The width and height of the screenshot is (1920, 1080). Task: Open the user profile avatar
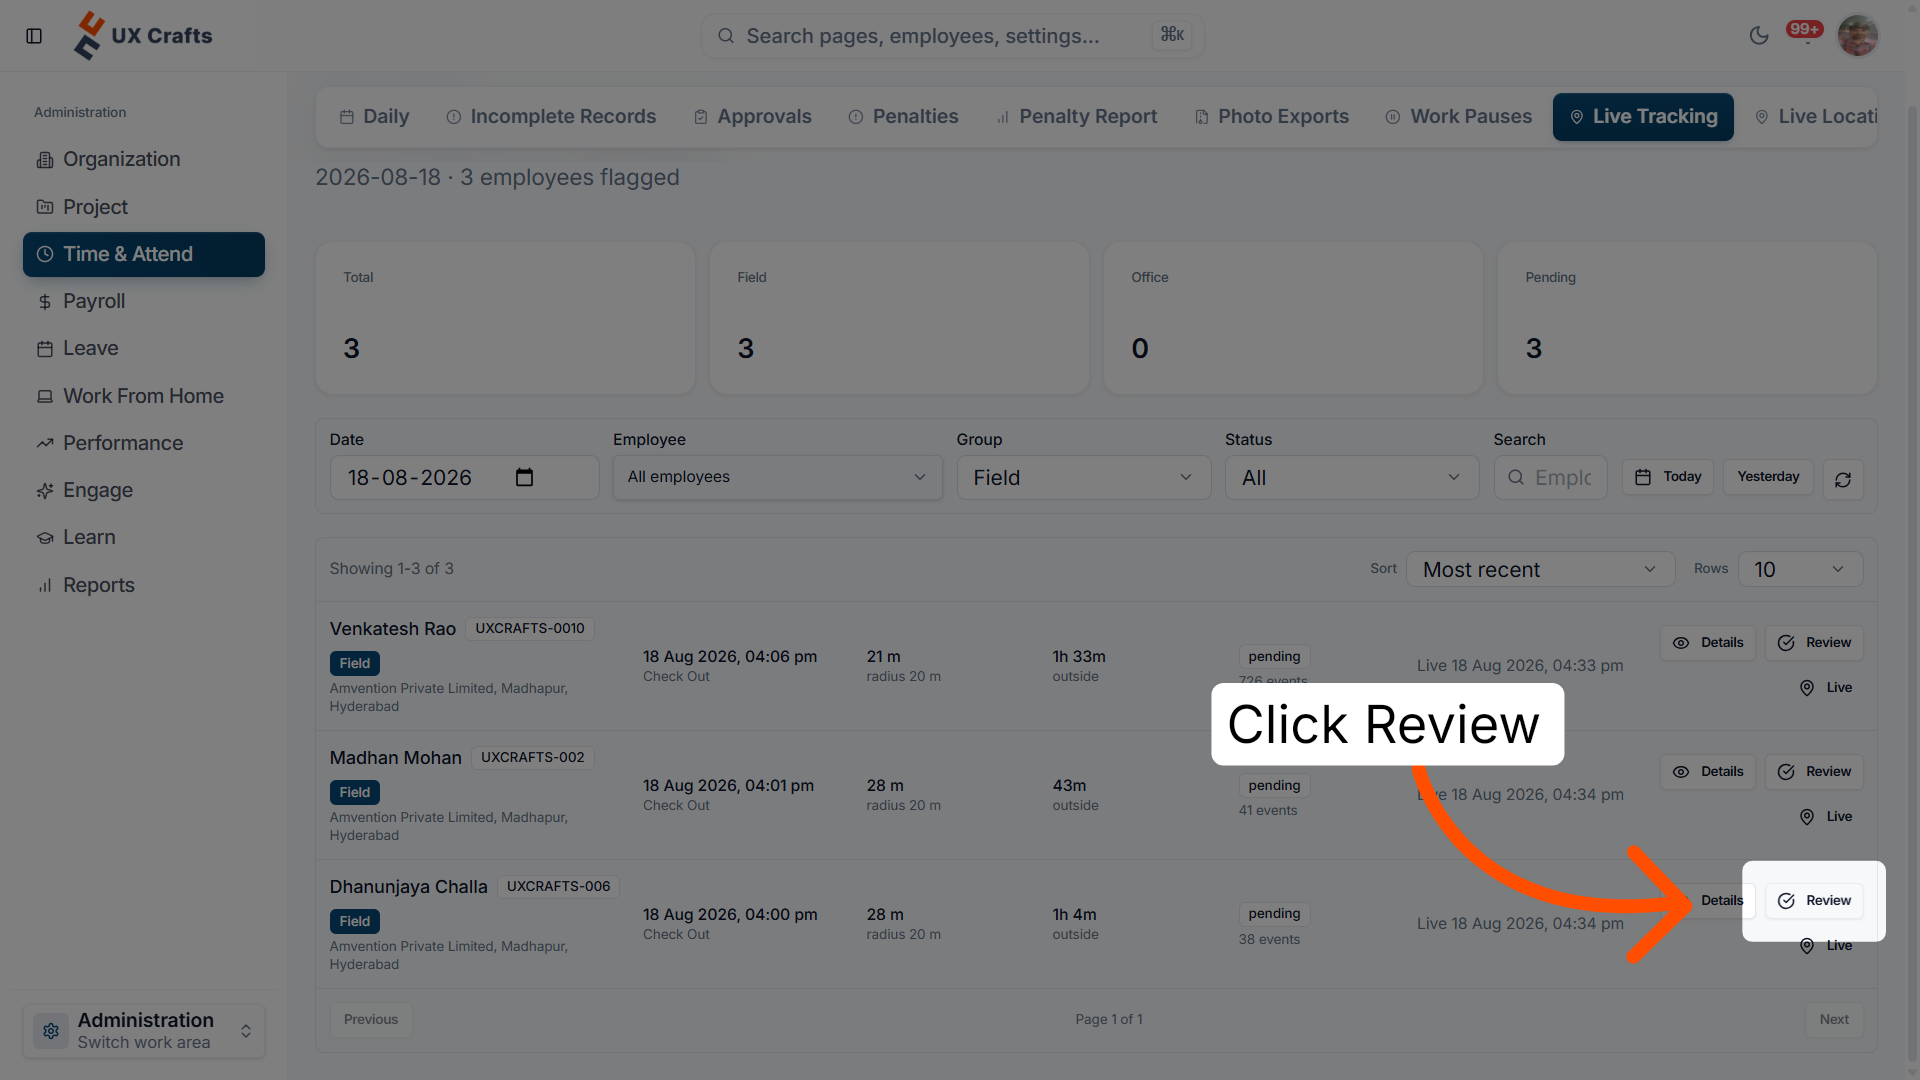pos(1858,36)
